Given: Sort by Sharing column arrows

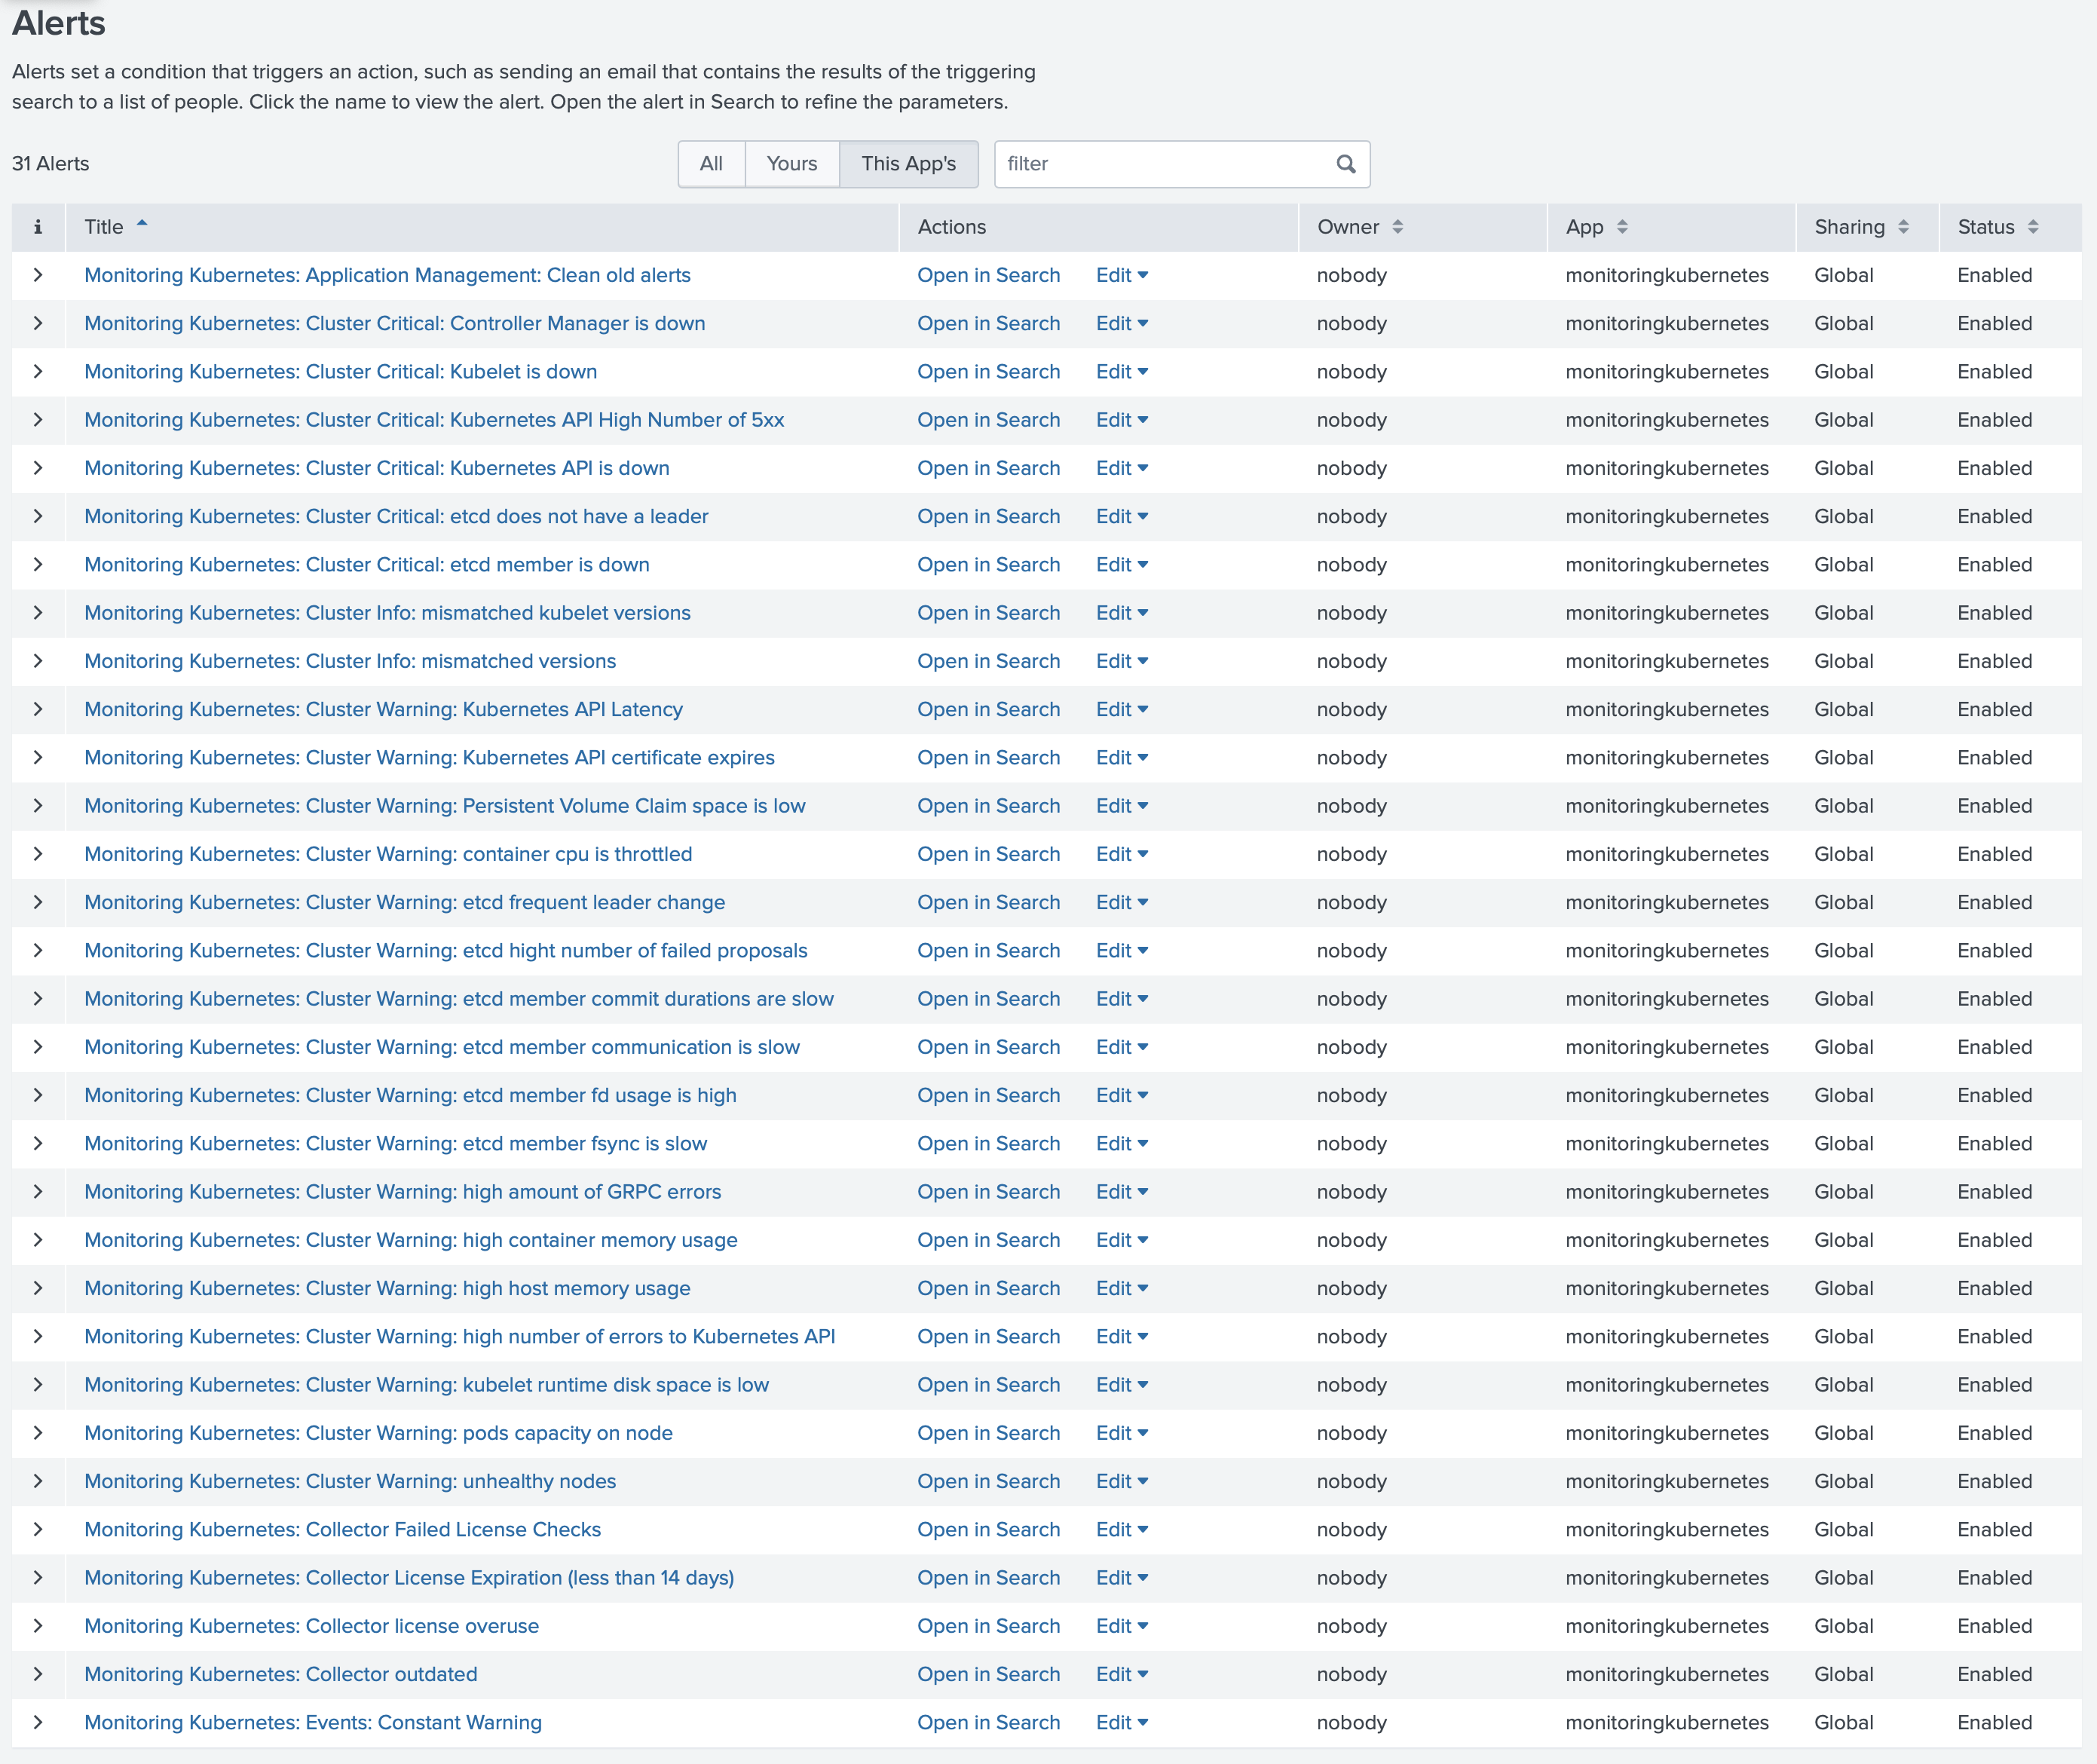Looking at the screenshot, I should [1903, 227].
